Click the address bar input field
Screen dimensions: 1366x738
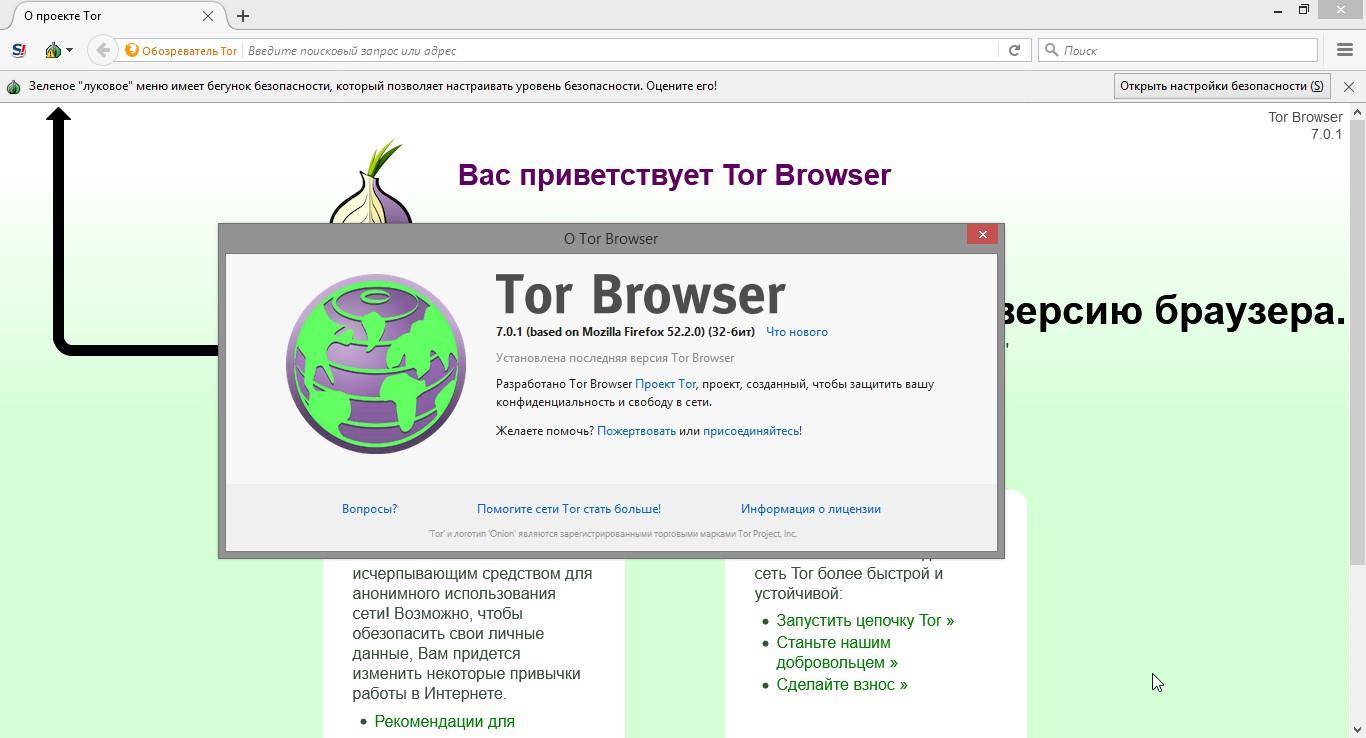click(620, 50)
